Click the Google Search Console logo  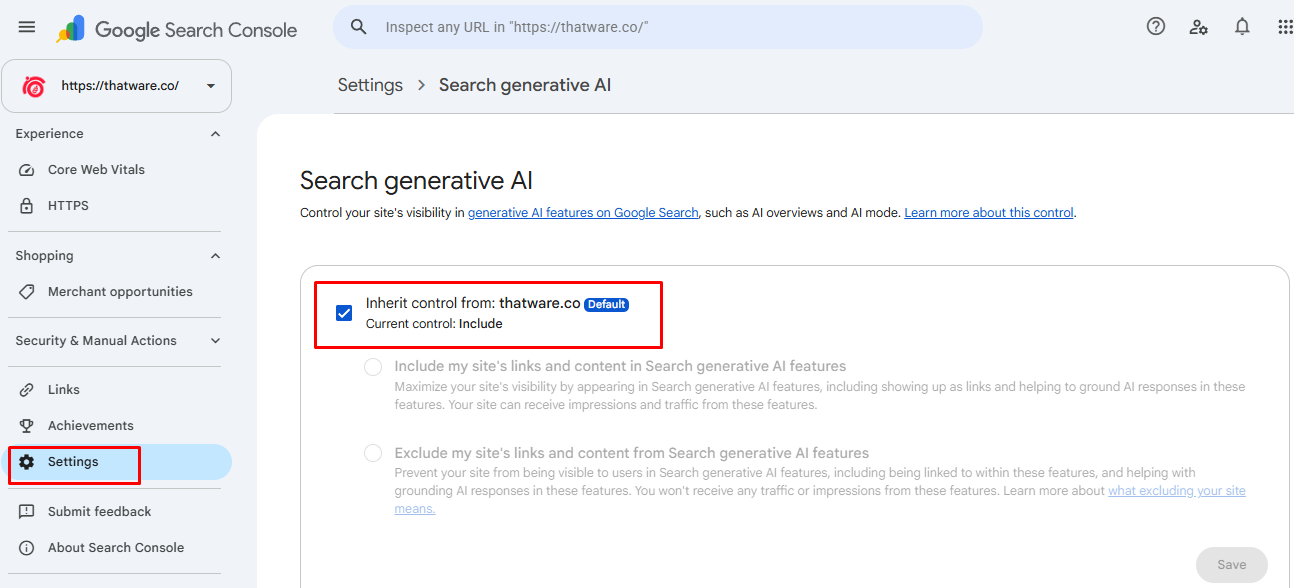177,29
